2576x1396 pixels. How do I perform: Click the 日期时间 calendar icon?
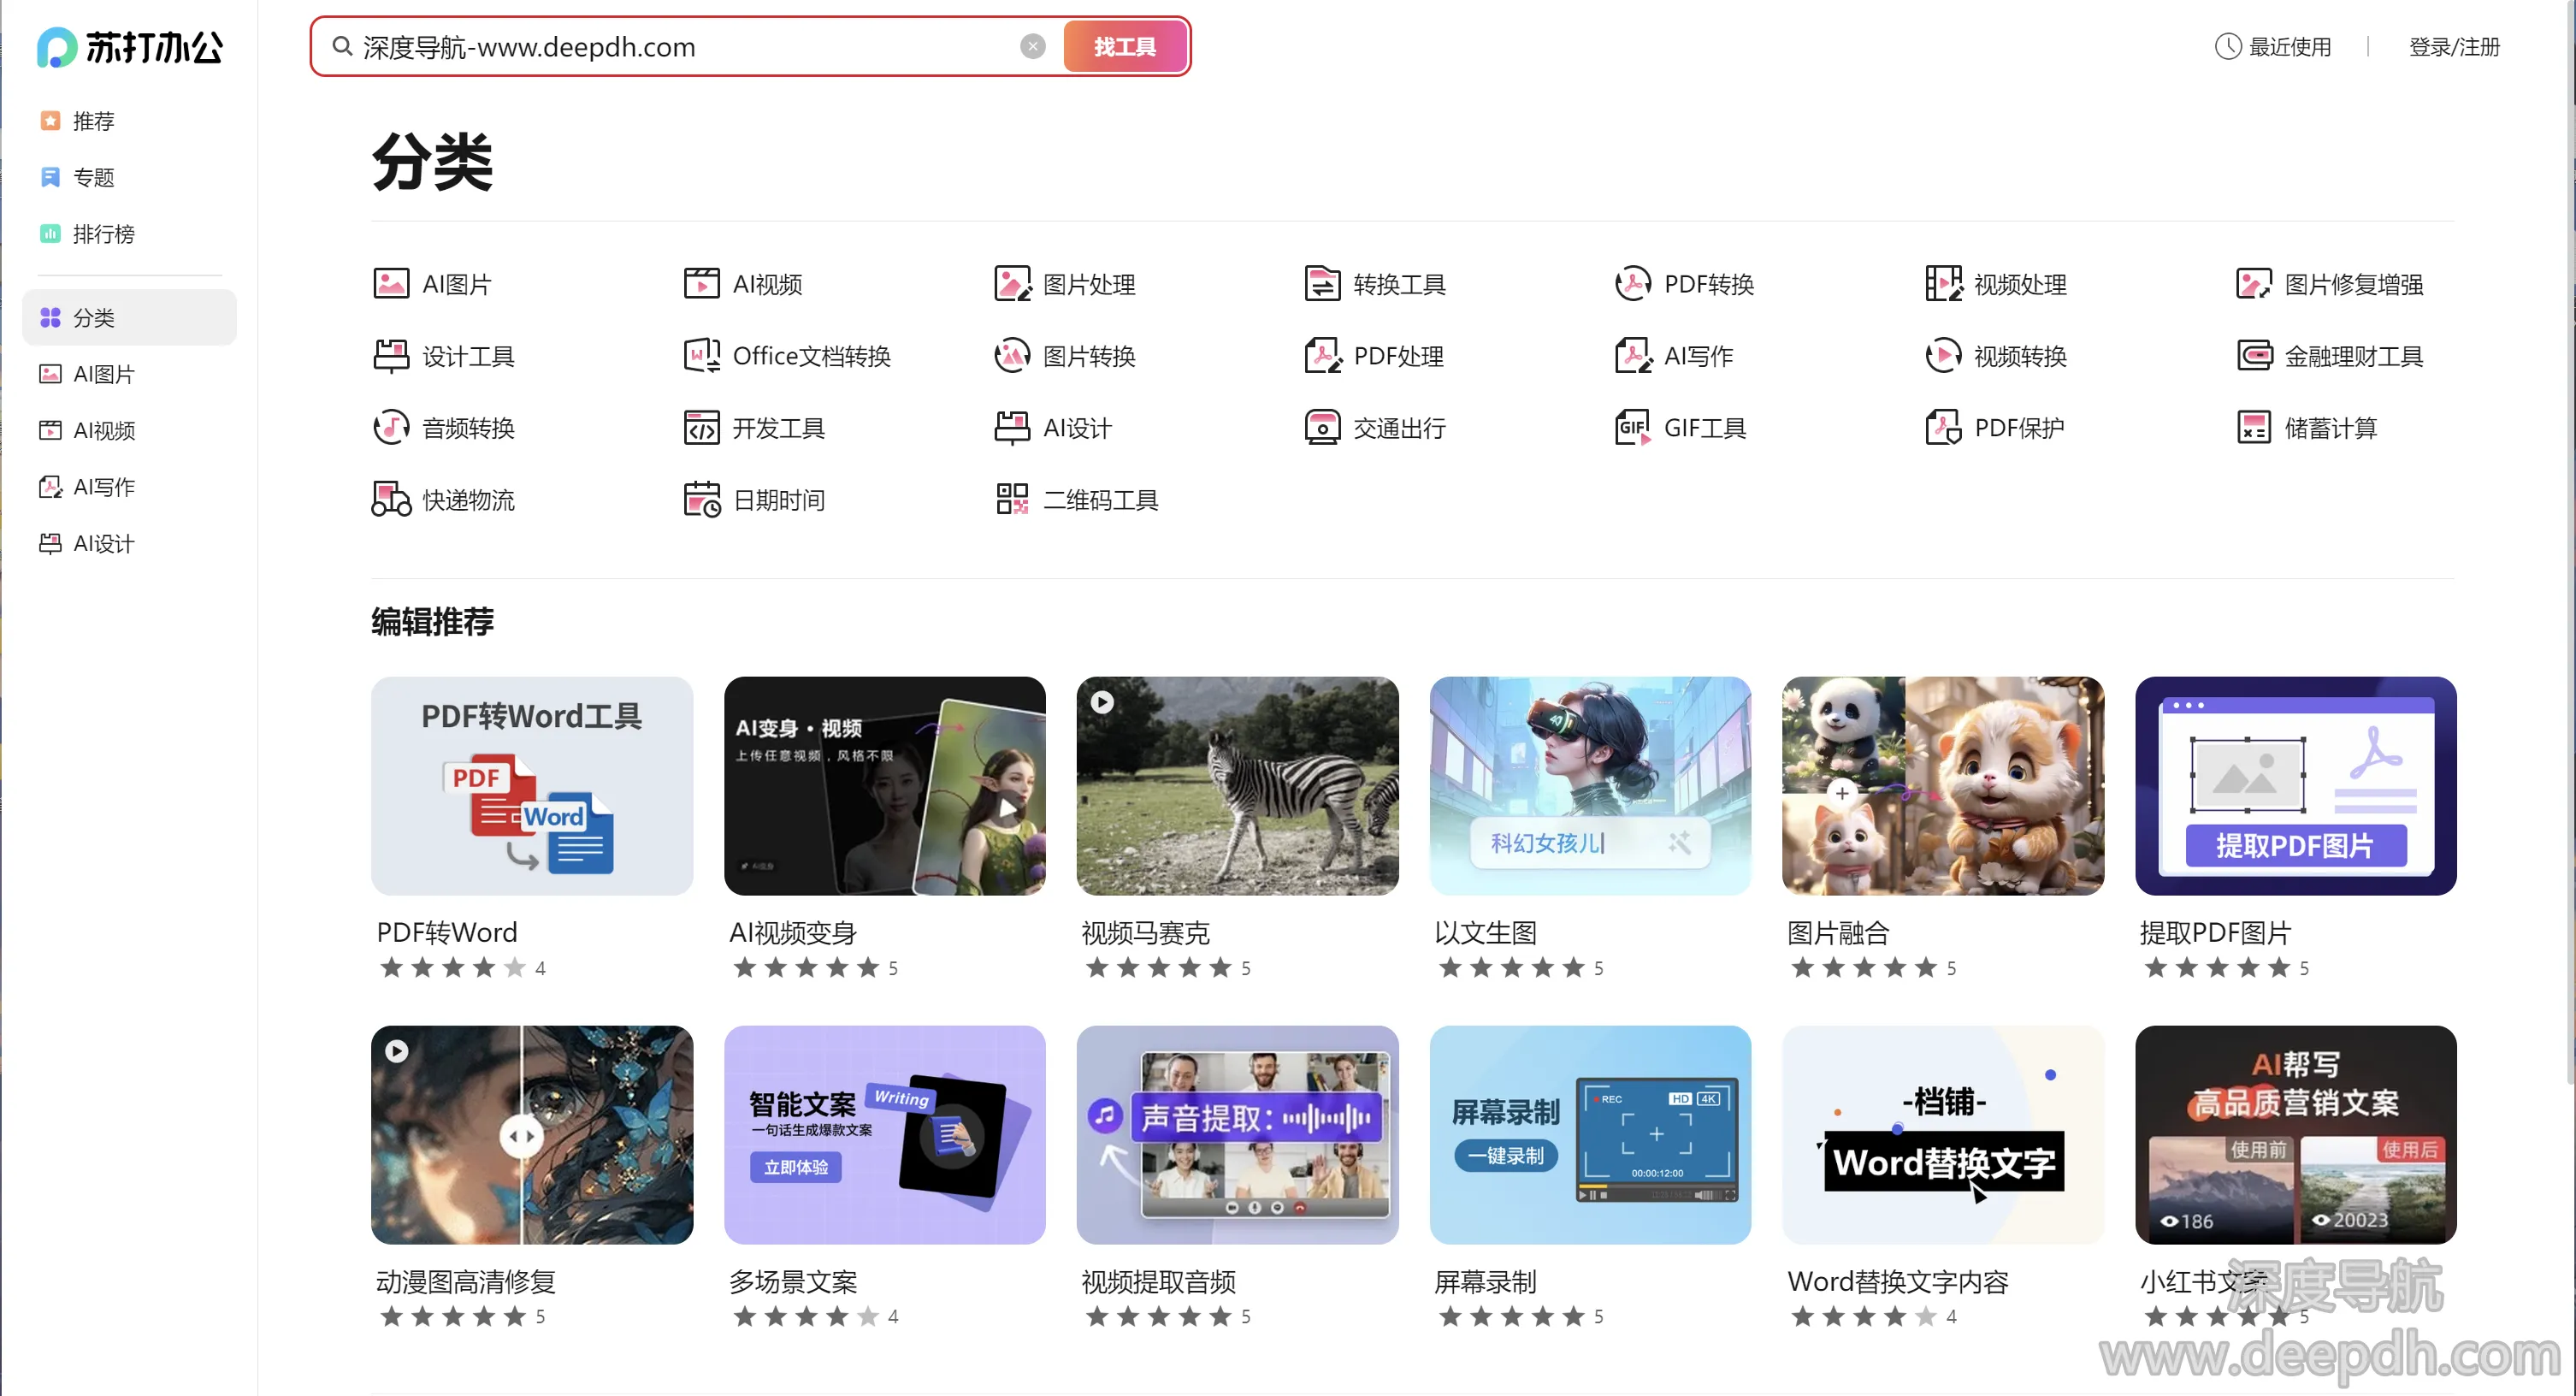click(x=701, y=499)
